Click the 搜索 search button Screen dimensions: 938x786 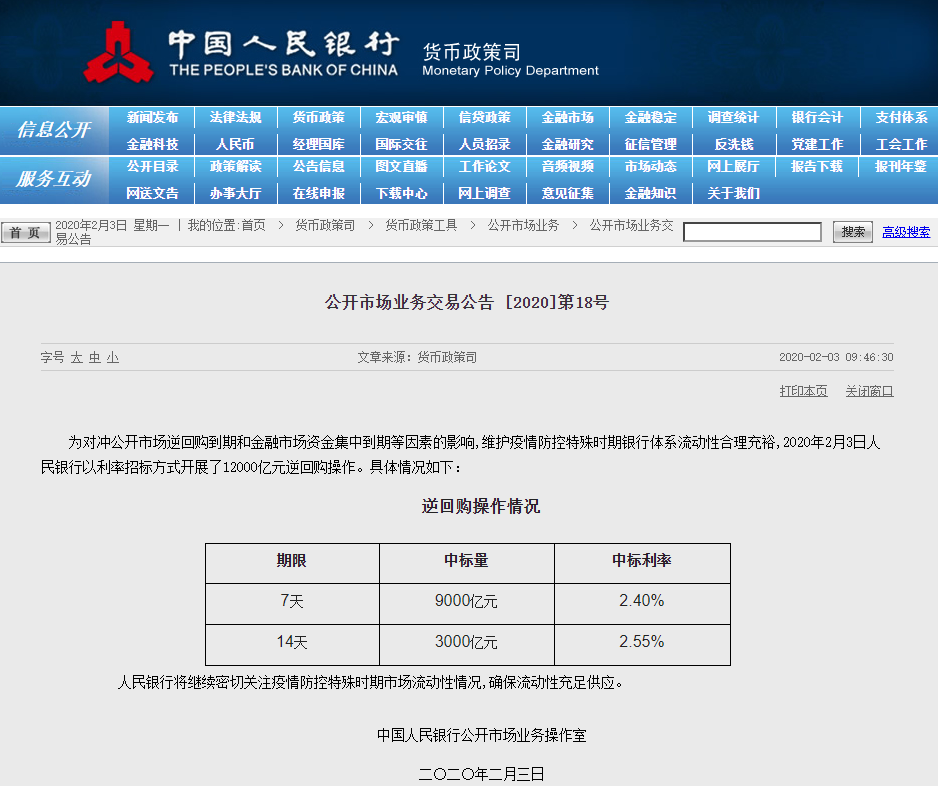click(853, 232)
